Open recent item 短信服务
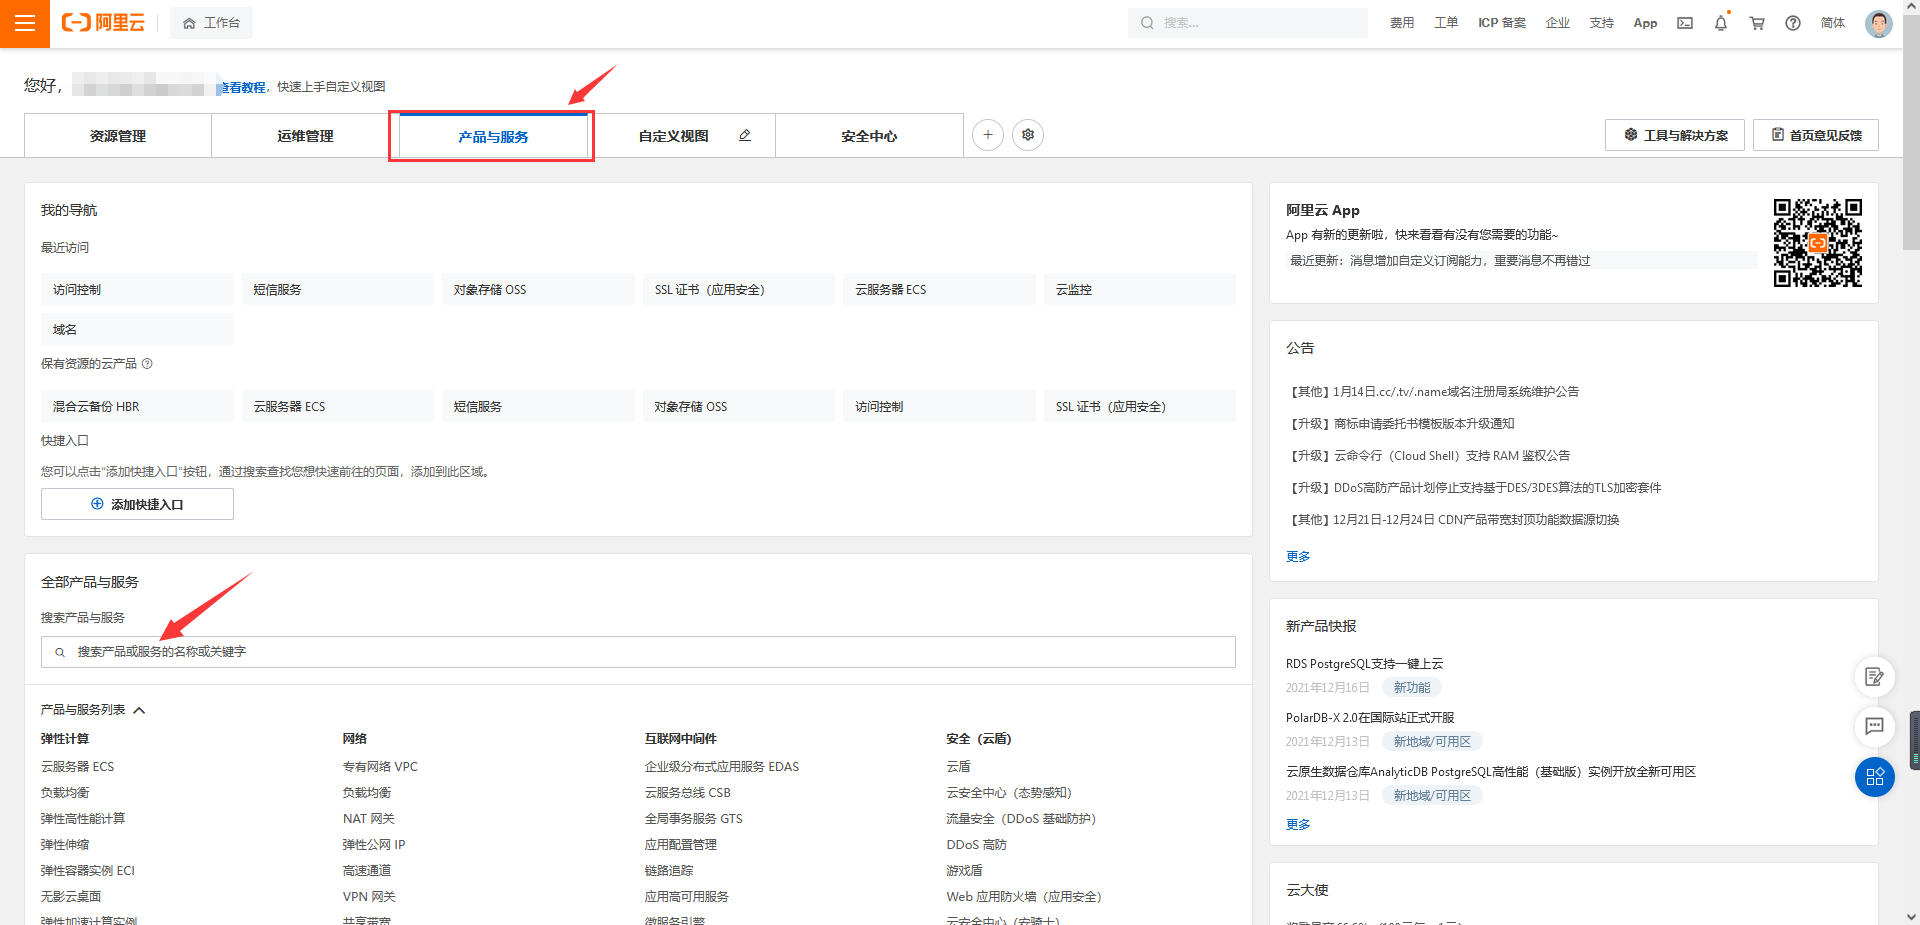Image resolution: width=1920 pixels, height=925 pixels. point(338,289)
